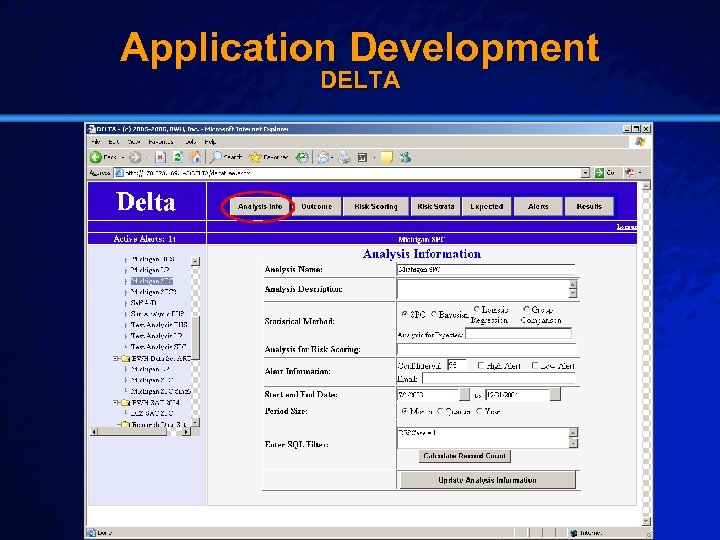This screenshot has width=720, height=540.
Task: Switch to the Results tab
Action: [x=589, y=207]
